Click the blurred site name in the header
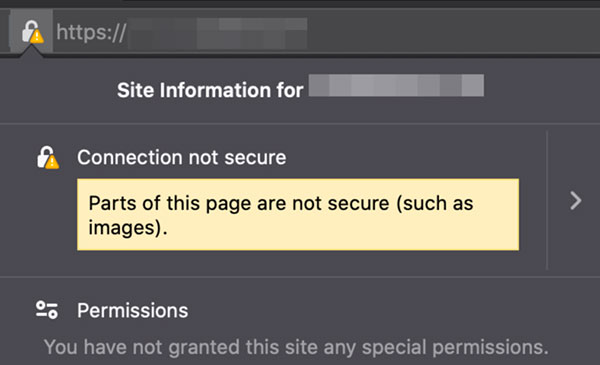This screenshot has height=365, width=600. coord(396,86)
